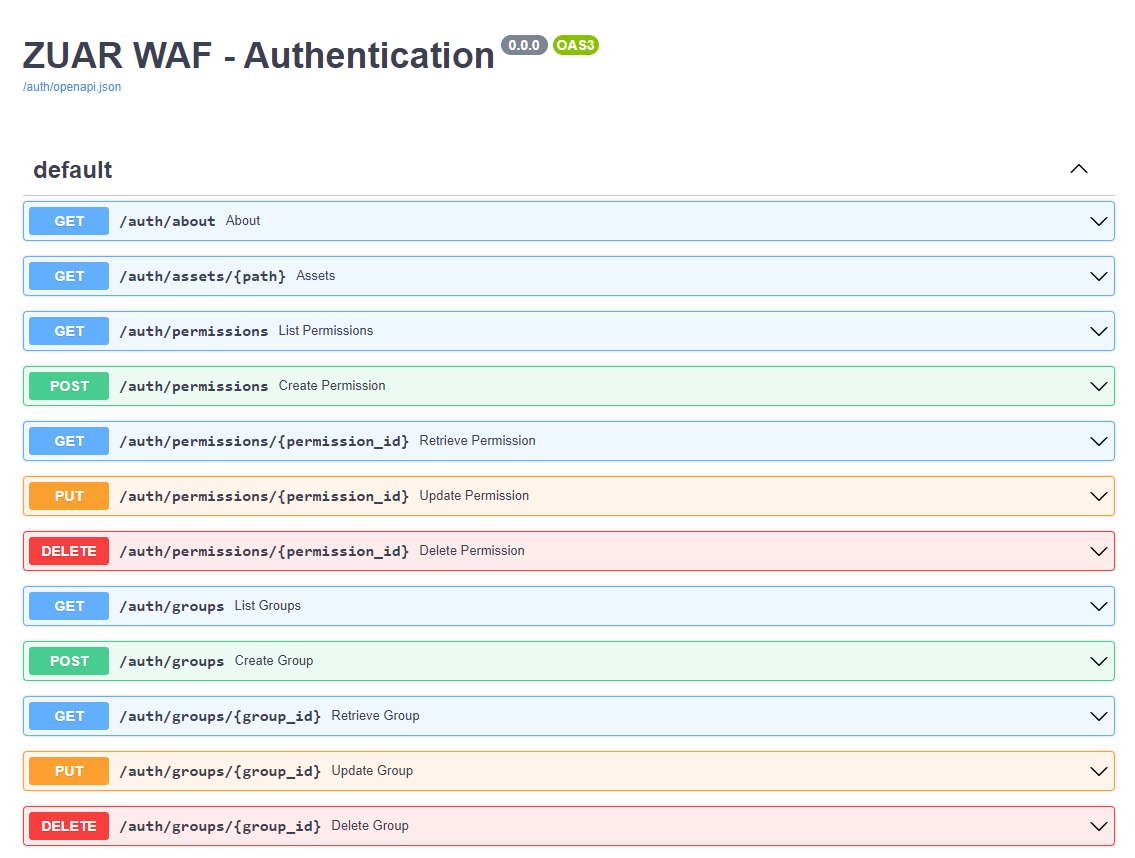This screenshot has height=858, width=1135.
Task: Expand the Retrieve Permission row chevron
Action: coord(1098,442)
